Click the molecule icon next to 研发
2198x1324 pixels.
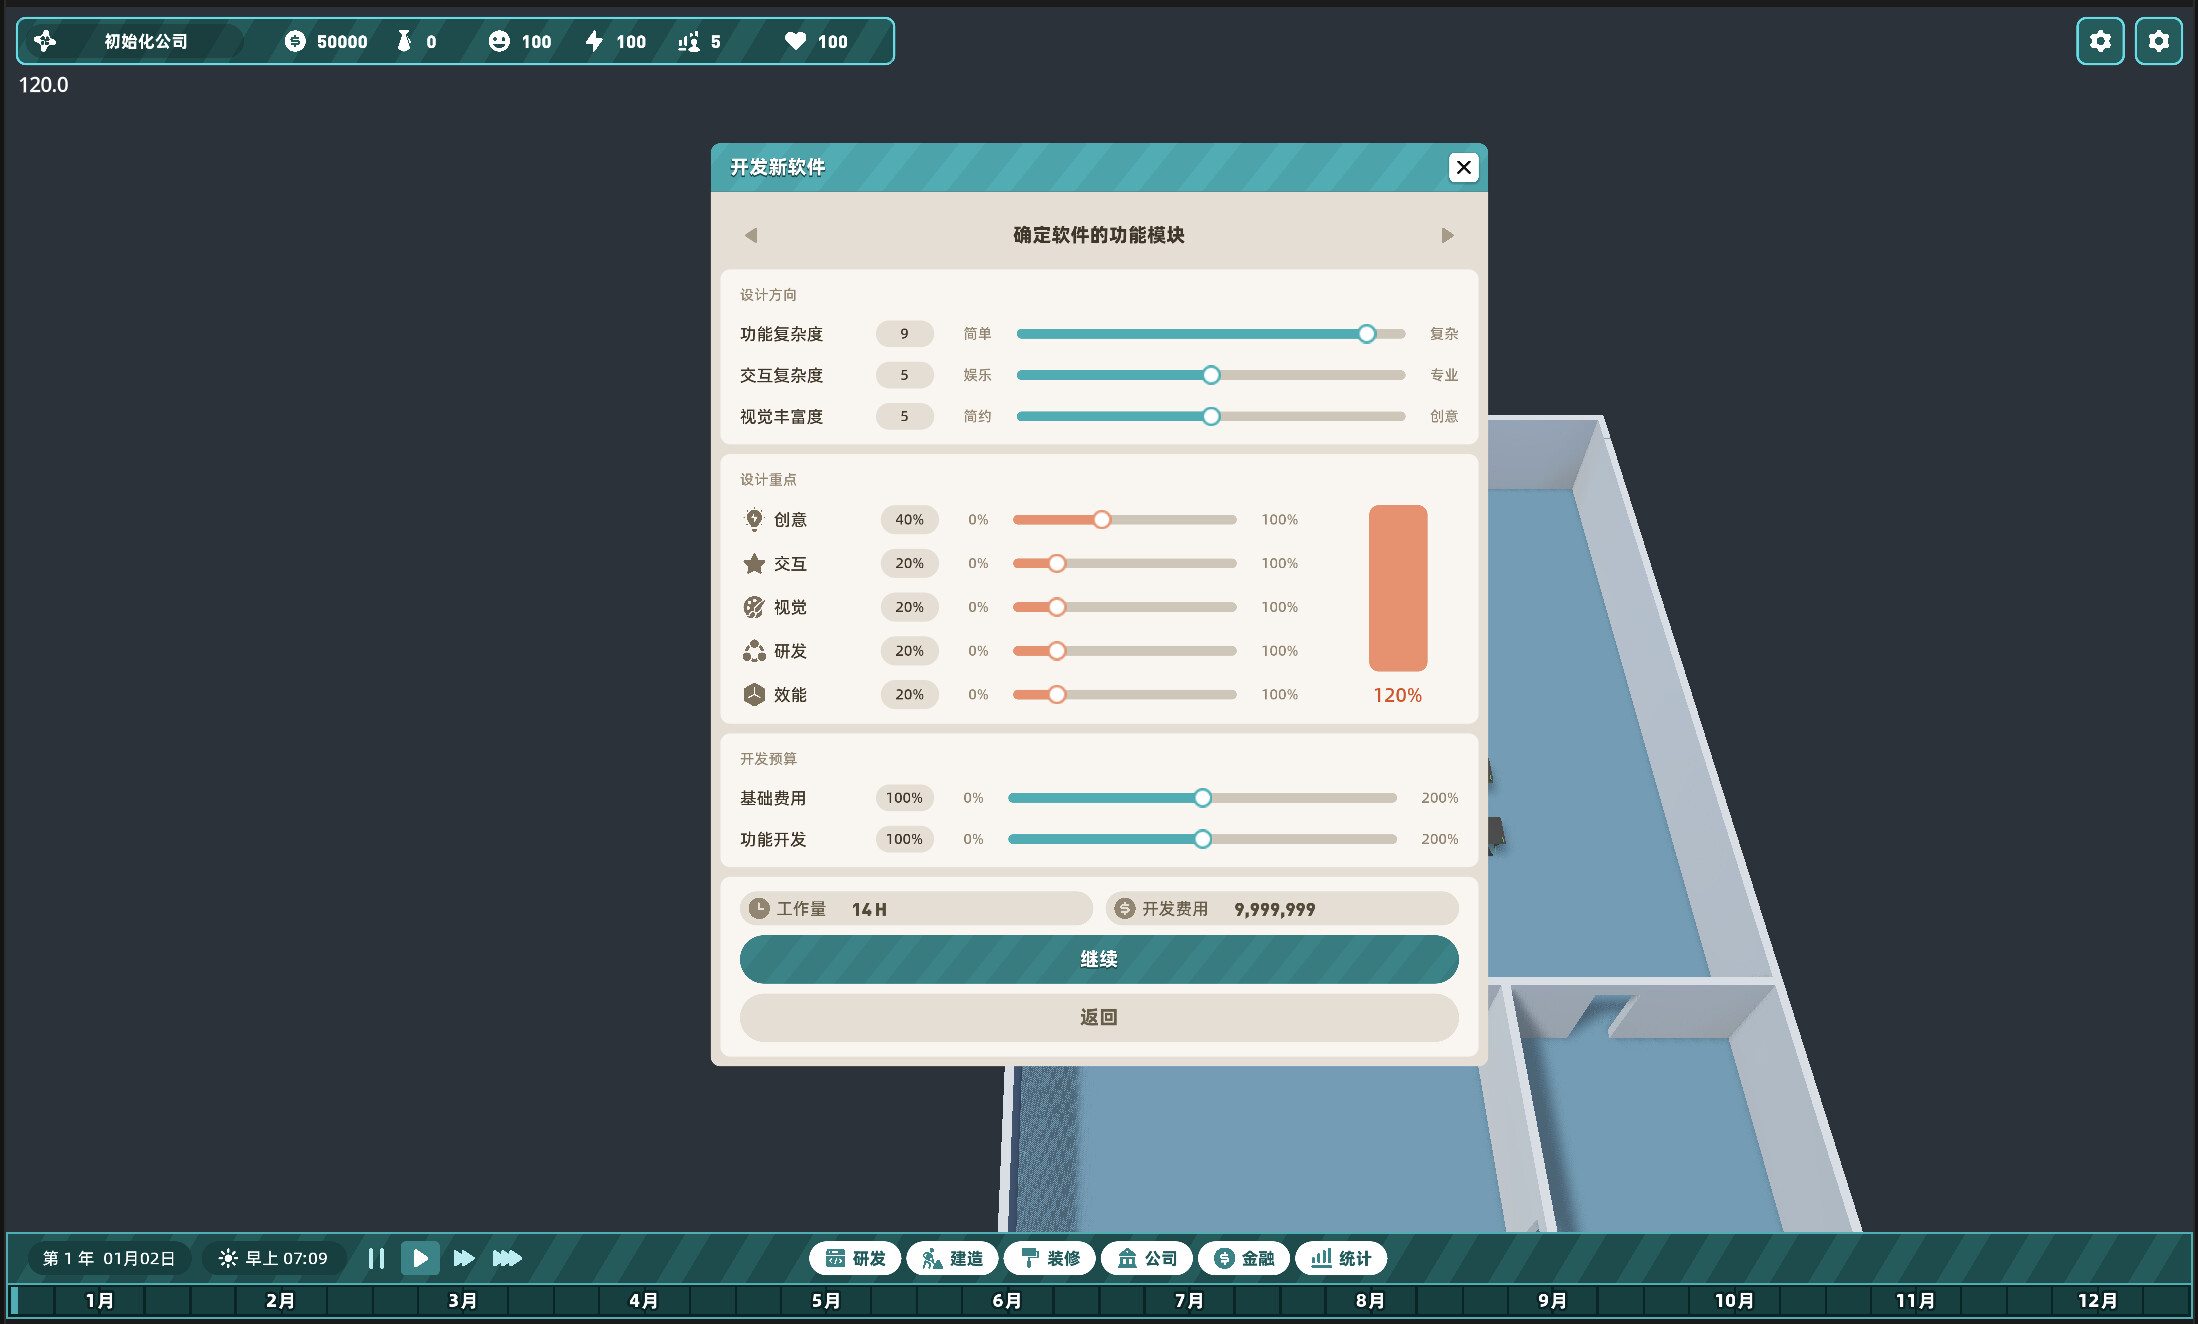pyautogui.click(x=754, y=651)
